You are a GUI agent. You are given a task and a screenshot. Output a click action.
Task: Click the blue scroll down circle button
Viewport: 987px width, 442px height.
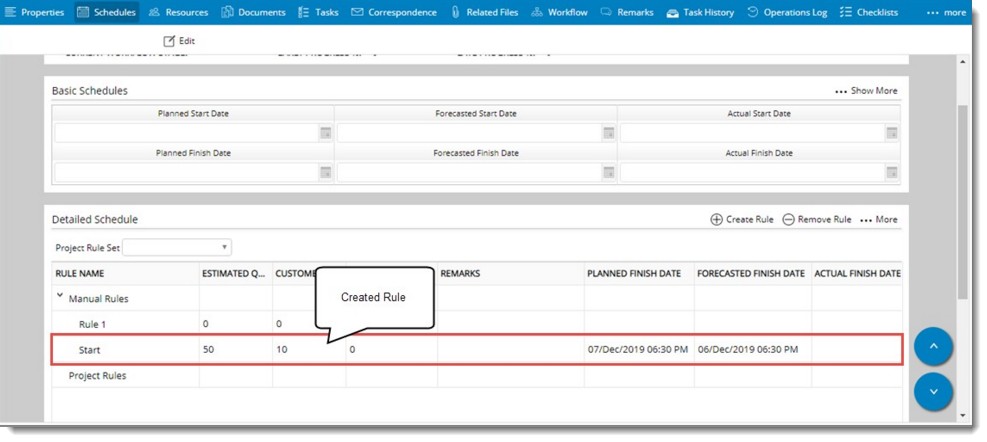point(933,391)
